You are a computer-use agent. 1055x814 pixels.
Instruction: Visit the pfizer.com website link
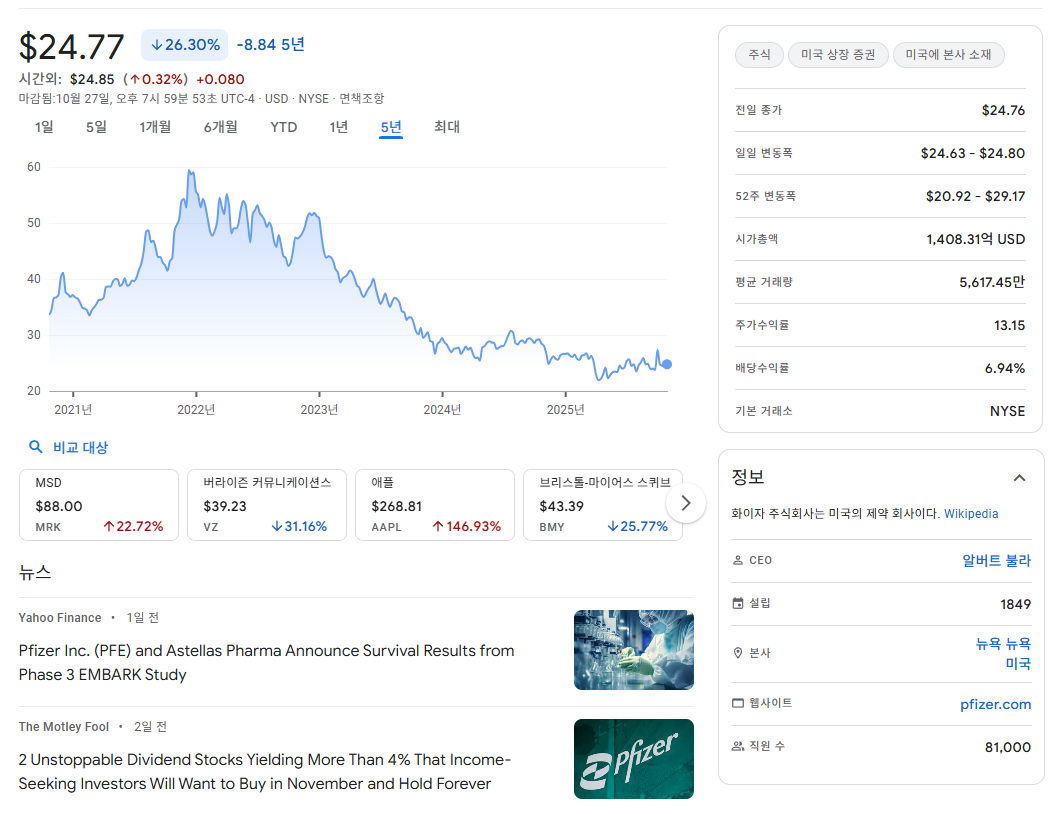tap(995, 704)
